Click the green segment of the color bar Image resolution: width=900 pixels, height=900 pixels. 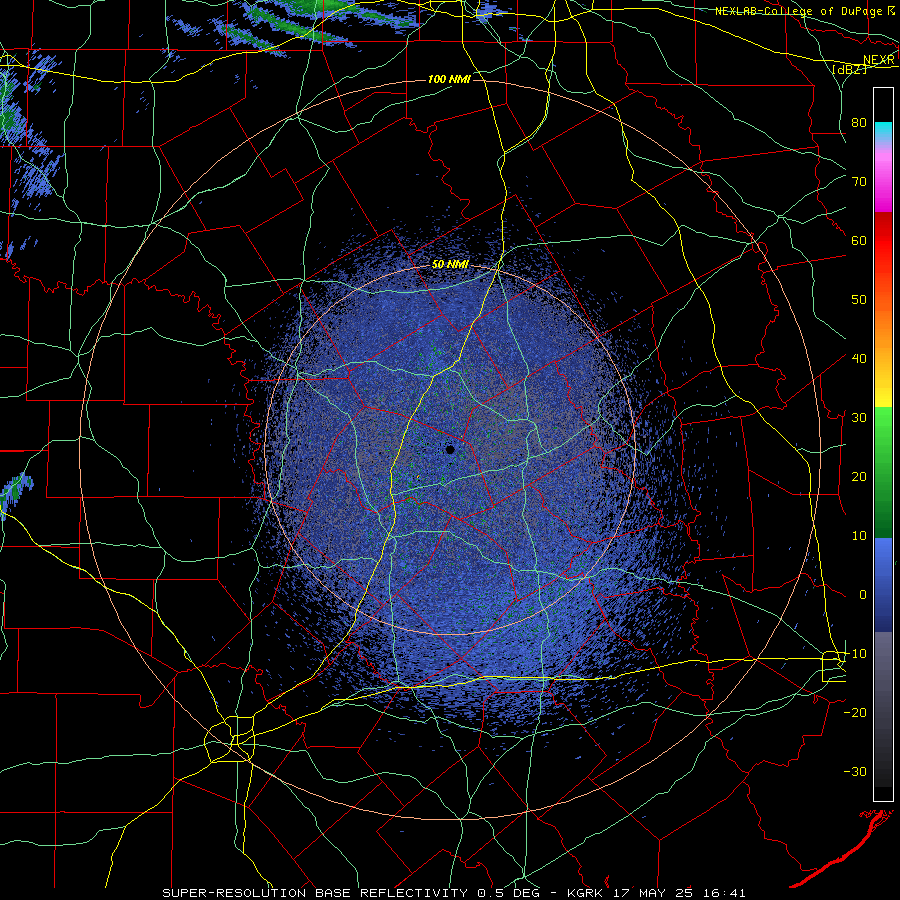coord(883,472)
